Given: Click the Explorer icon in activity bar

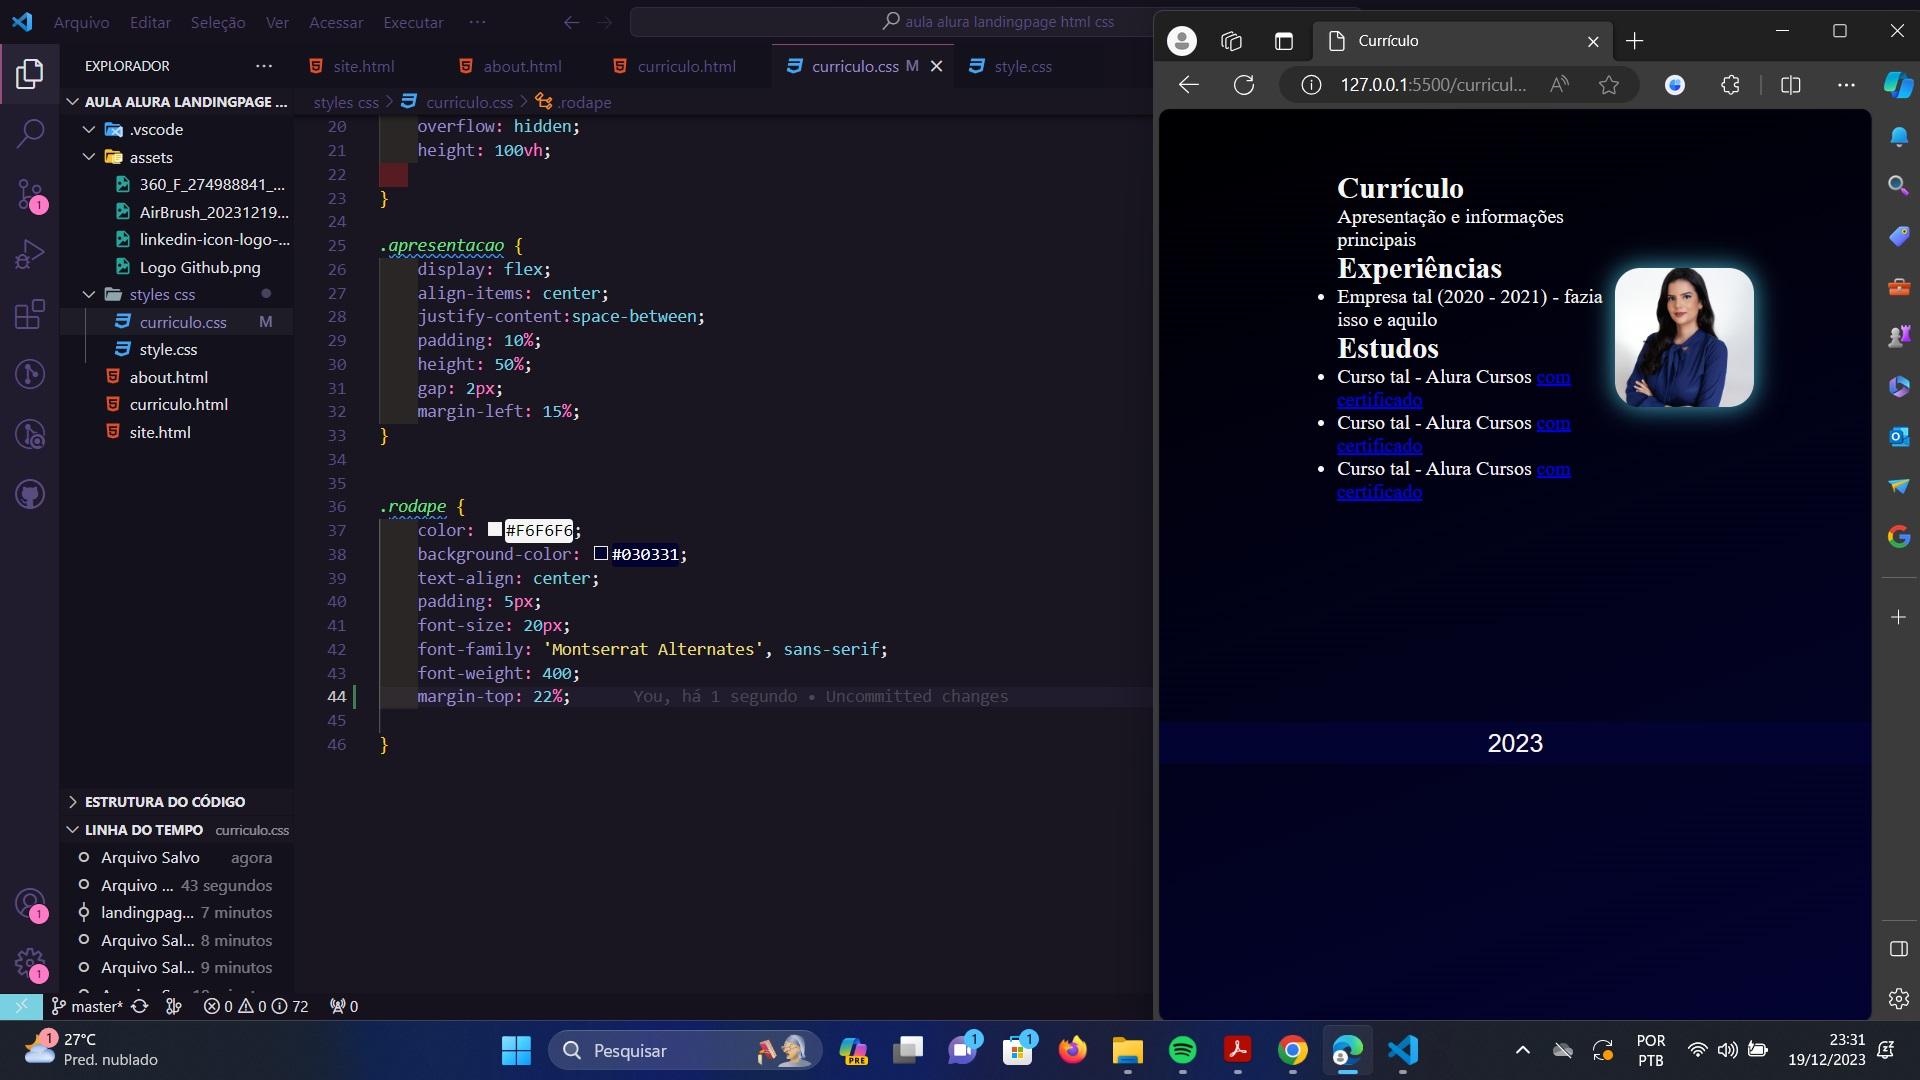Looking at the screenshot, I should (x=29, y=73).
